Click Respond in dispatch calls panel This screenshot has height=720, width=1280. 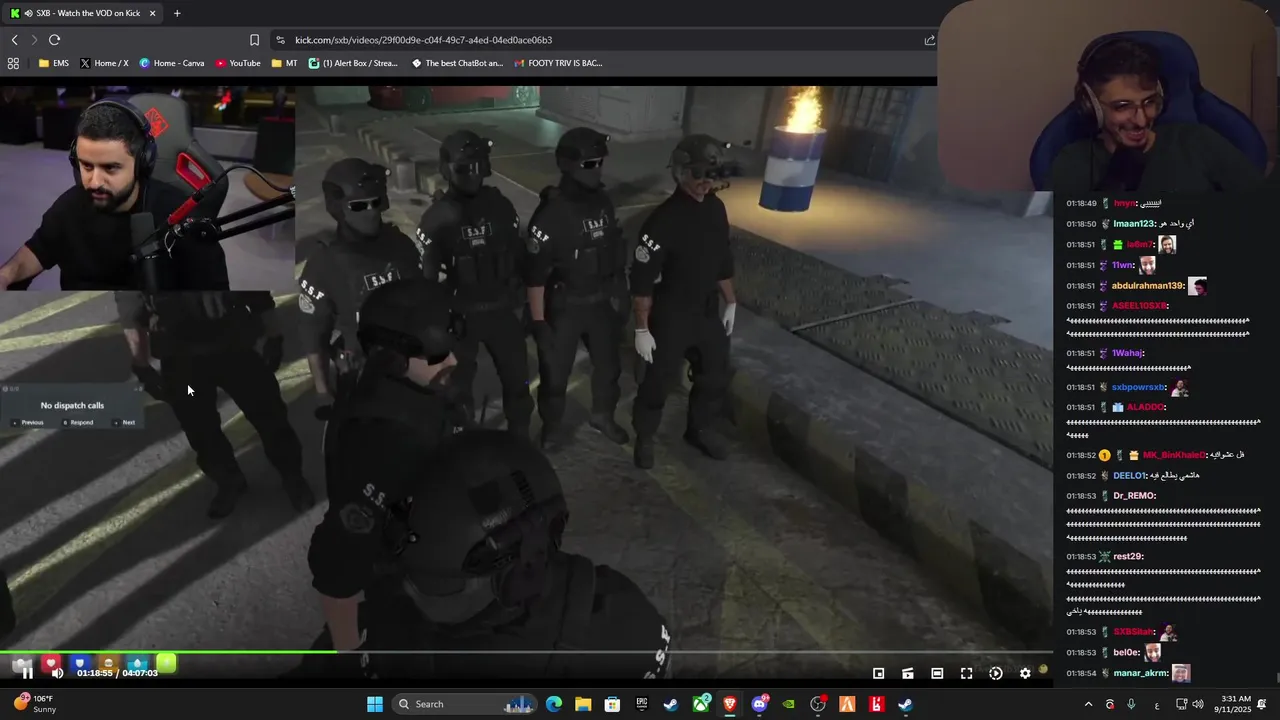(78, 422)
